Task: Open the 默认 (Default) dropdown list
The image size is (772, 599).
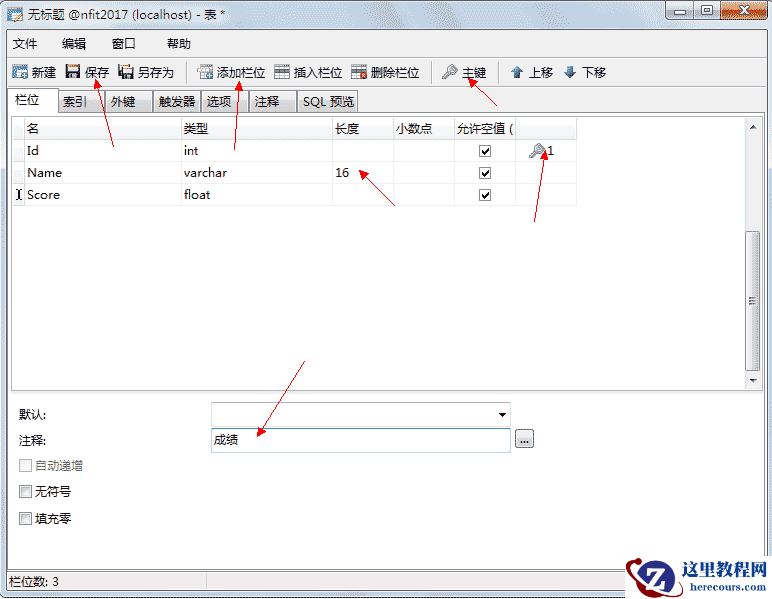Action: [502, 414]
